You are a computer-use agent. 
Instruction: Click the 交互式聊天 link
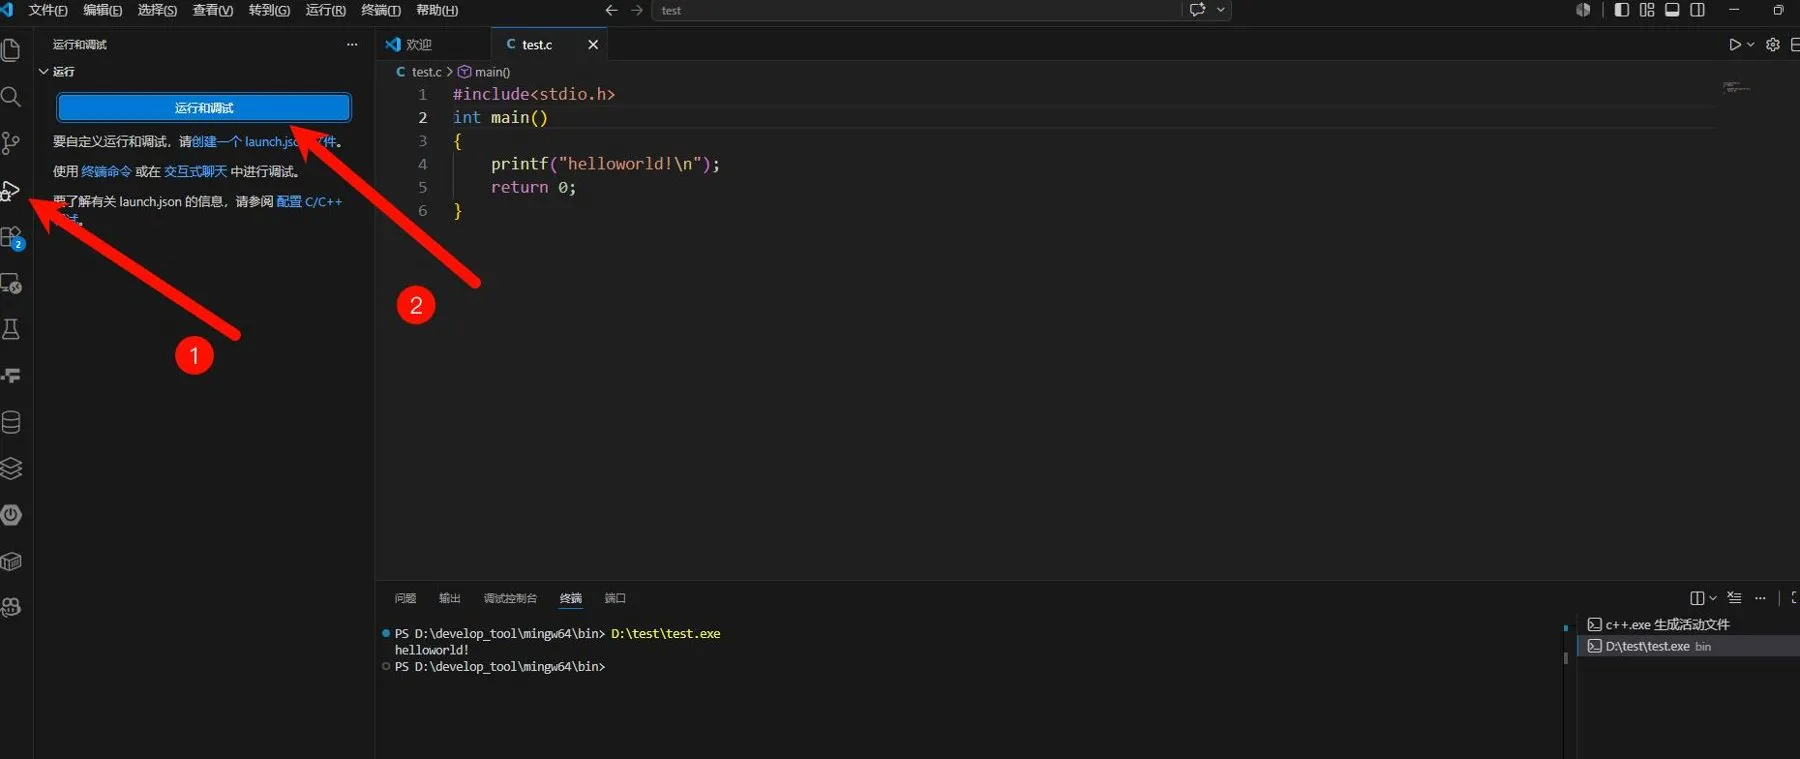196,171
